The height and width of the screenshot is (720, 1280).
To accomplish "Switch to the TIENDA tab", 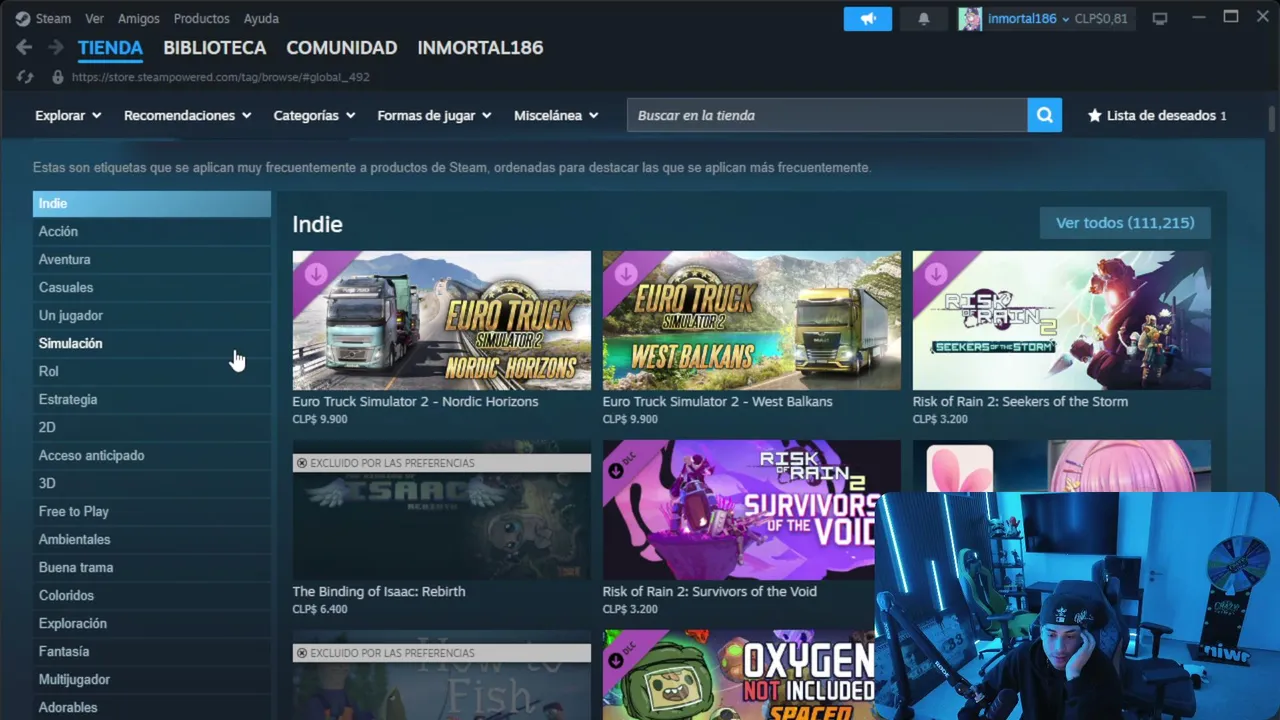I will 110,48.
